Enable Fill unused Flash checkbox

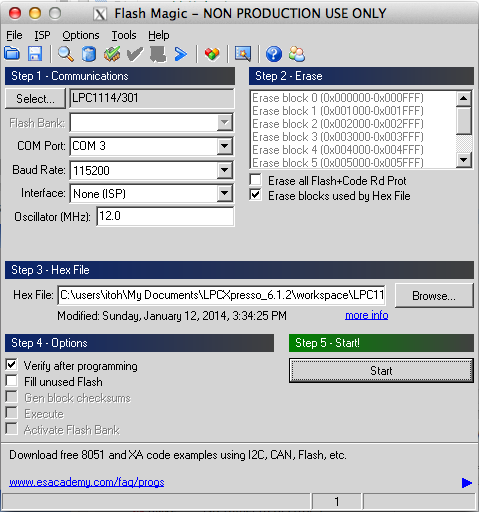12,381
